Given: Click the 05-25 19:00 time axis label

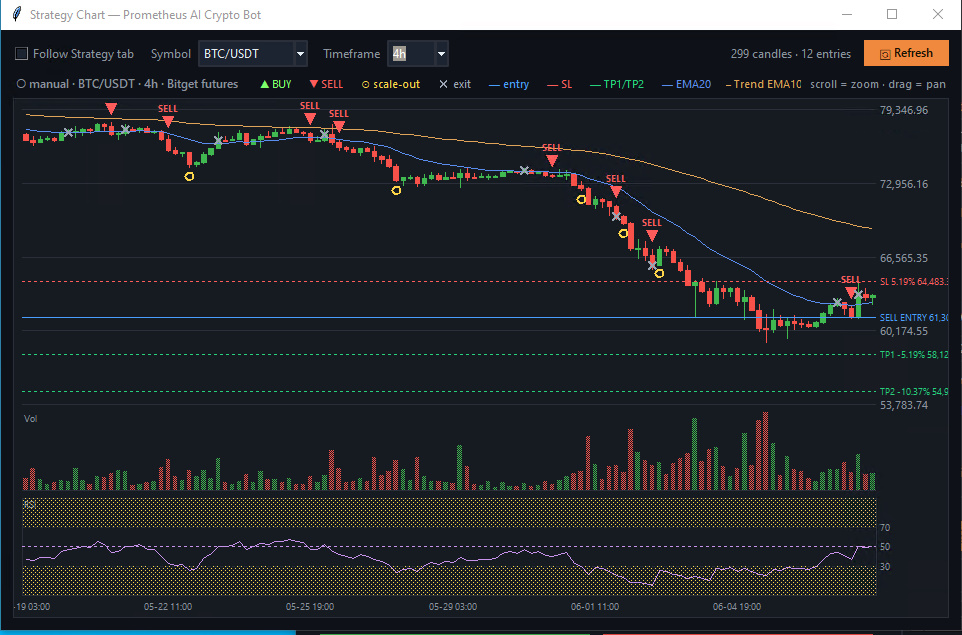Looking at the screenshot, I should (x=310, y=607).
